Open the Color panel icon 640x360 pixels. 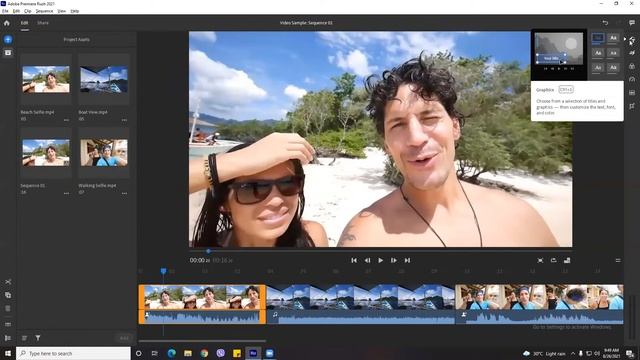[x=632, y=66]
